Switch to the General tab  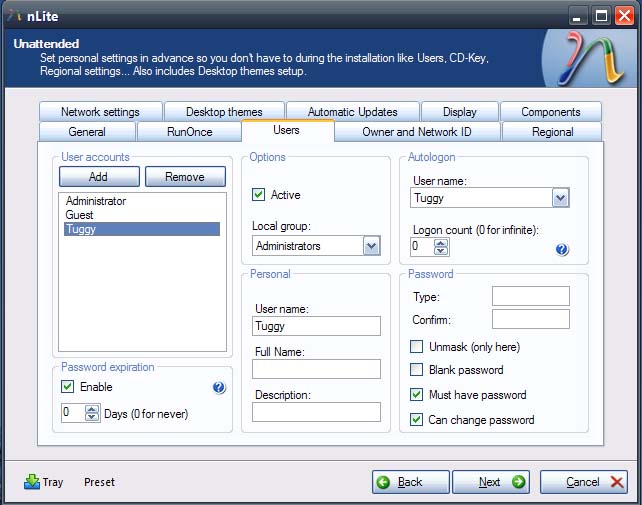point(87,132)
